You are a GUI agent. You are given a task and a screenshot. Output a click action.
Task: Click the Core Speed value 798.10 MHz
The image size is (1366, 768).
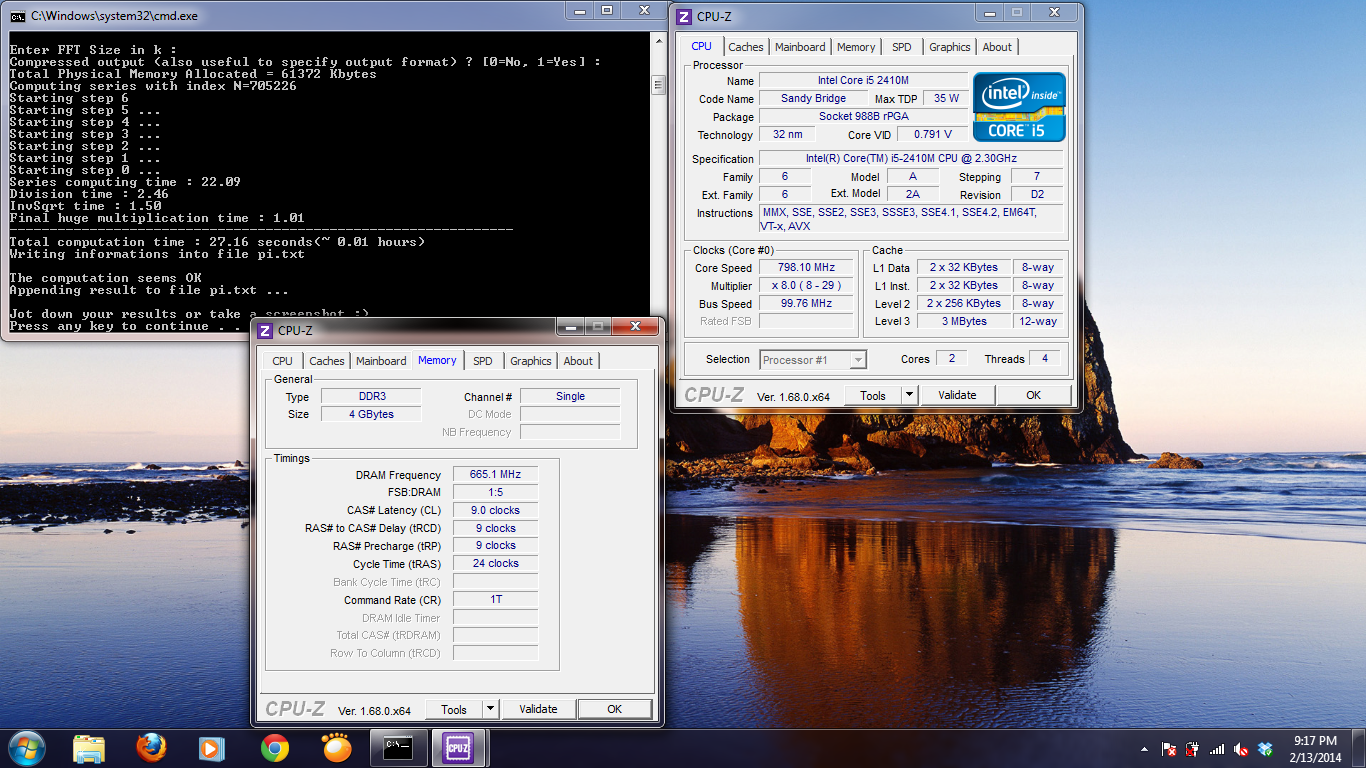point(806,267)
